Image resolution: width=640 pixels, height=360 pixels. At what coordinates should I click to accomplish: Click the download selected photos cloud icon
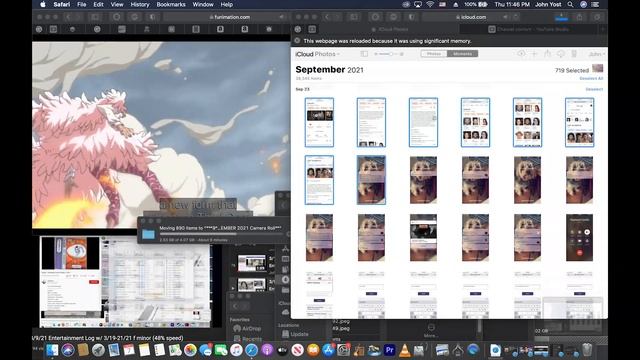tap(561, 54)
